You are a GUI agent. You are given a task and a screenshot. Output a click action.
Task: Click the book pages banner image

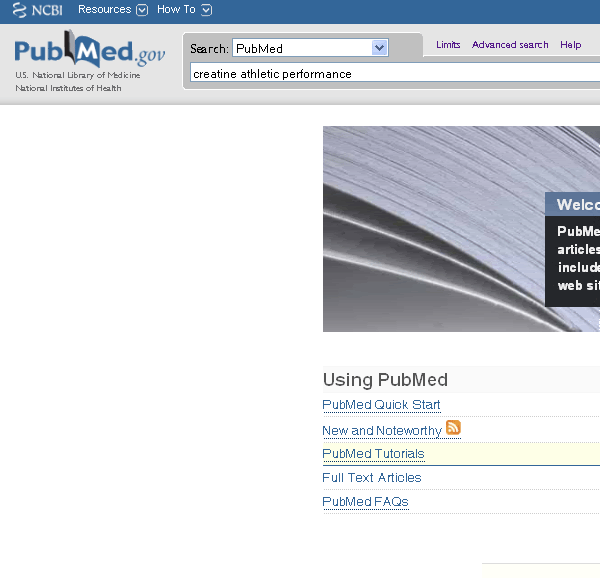432,228
